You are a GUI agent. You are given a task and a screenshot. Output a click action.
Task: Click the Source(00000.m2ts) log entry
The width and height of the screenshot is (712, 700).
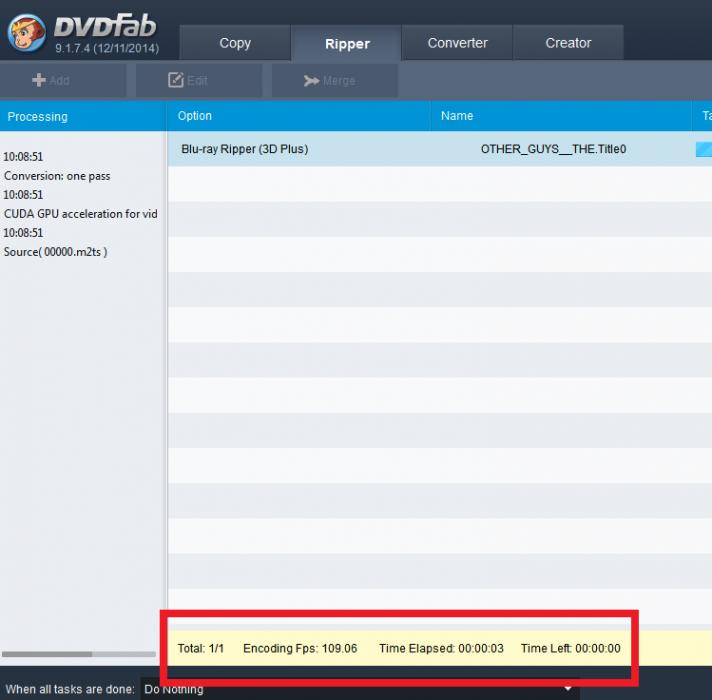[x=56, y=252]
